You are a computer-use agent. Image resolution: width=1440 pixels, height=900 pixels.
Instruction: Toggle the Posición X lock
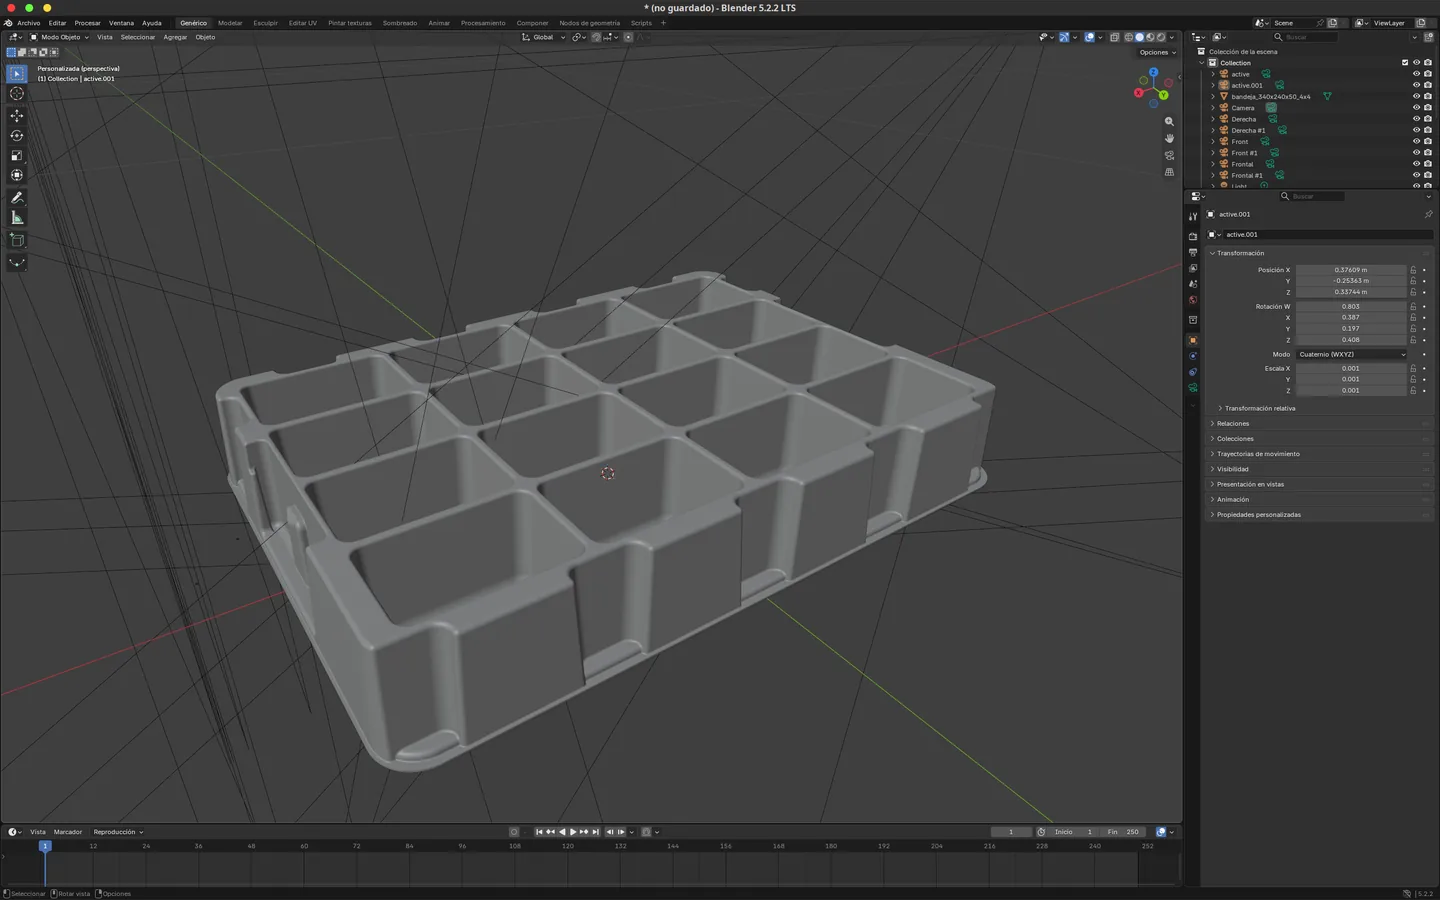1413,270
